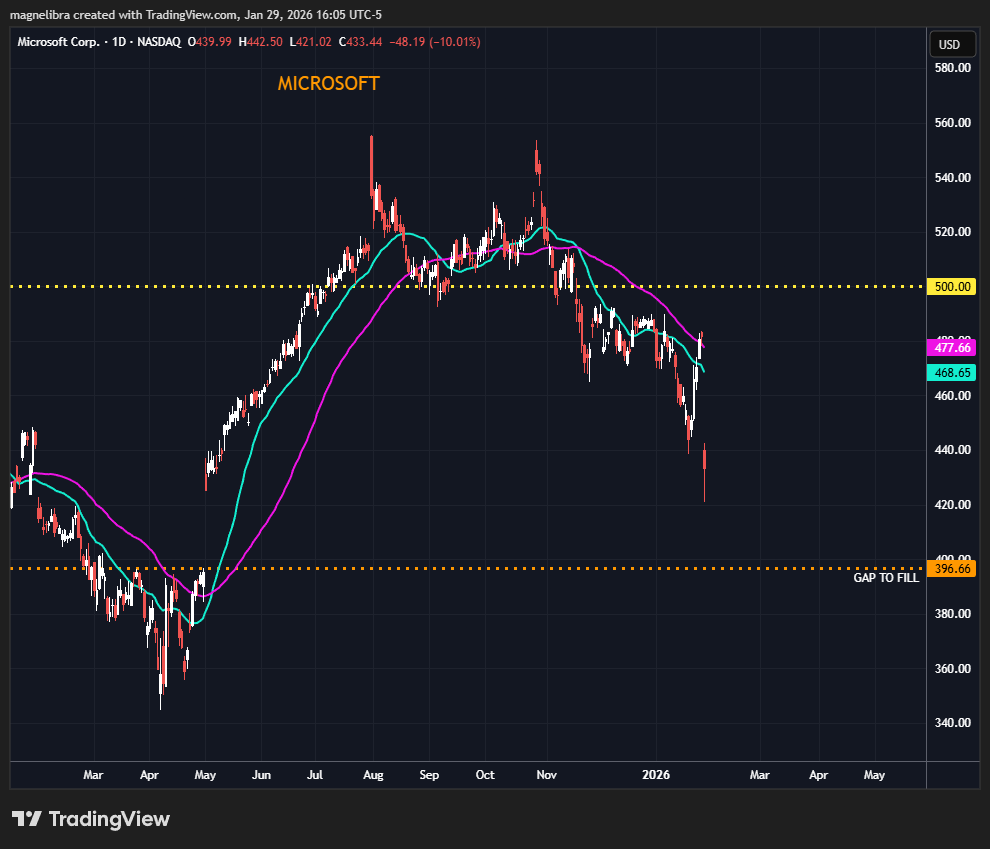This screenshot has width=990, height=849.
Task: Click the Aug label on time axis
Action: tap(373, 775)
